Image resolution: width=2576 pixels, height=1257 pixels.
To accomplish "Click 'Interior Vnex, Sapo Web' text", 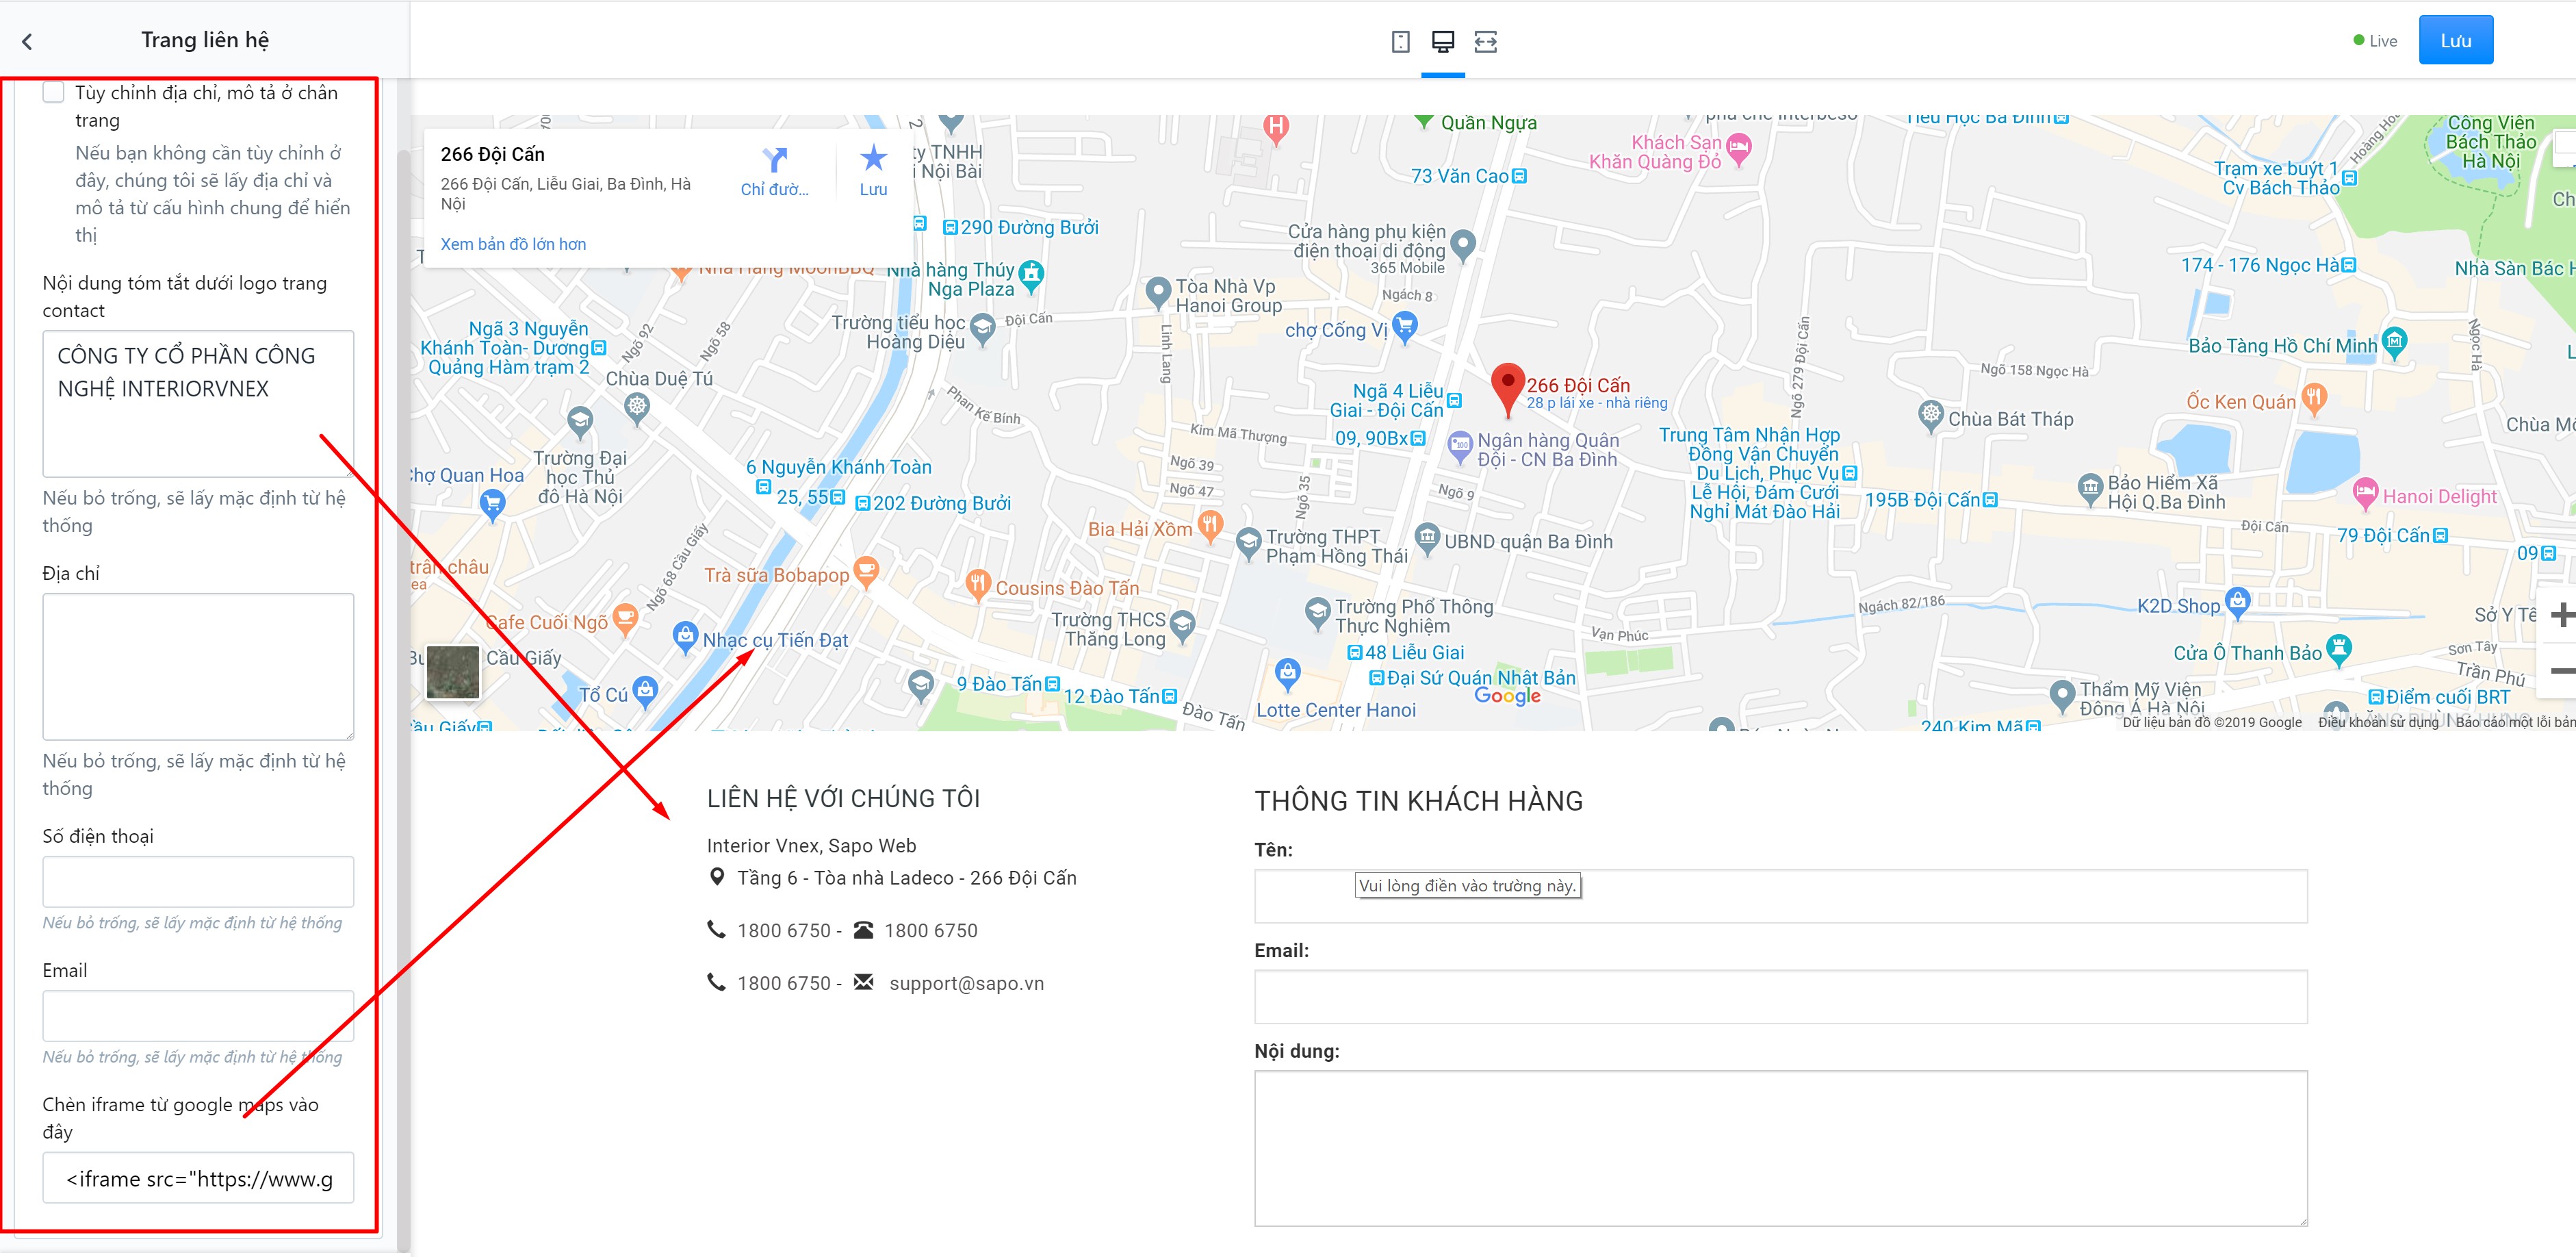I will 811,846.
